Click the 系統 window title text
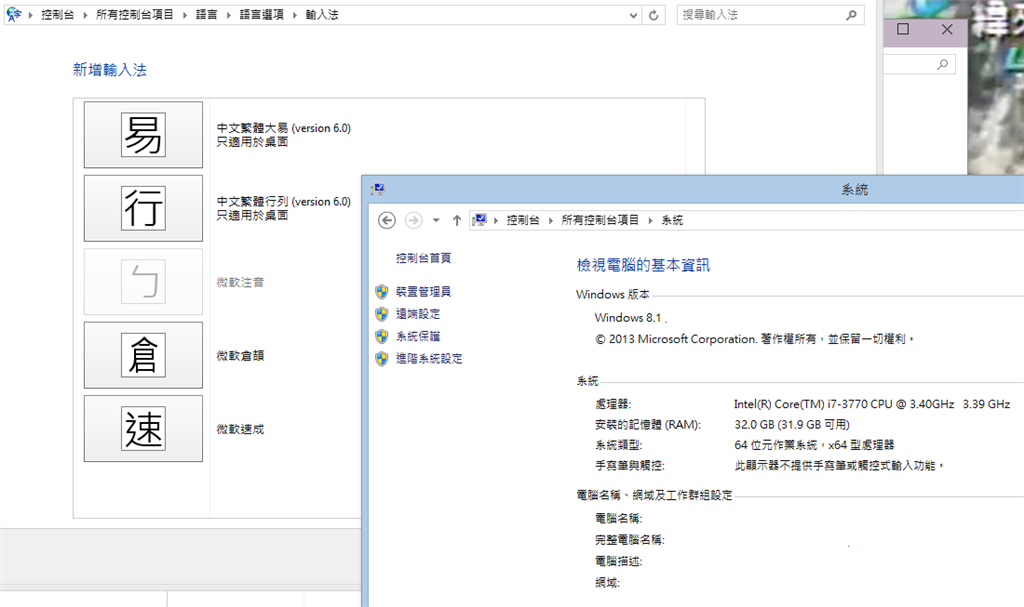The height and width of the screenshot is (607, 1024). [x=854, y=190]
